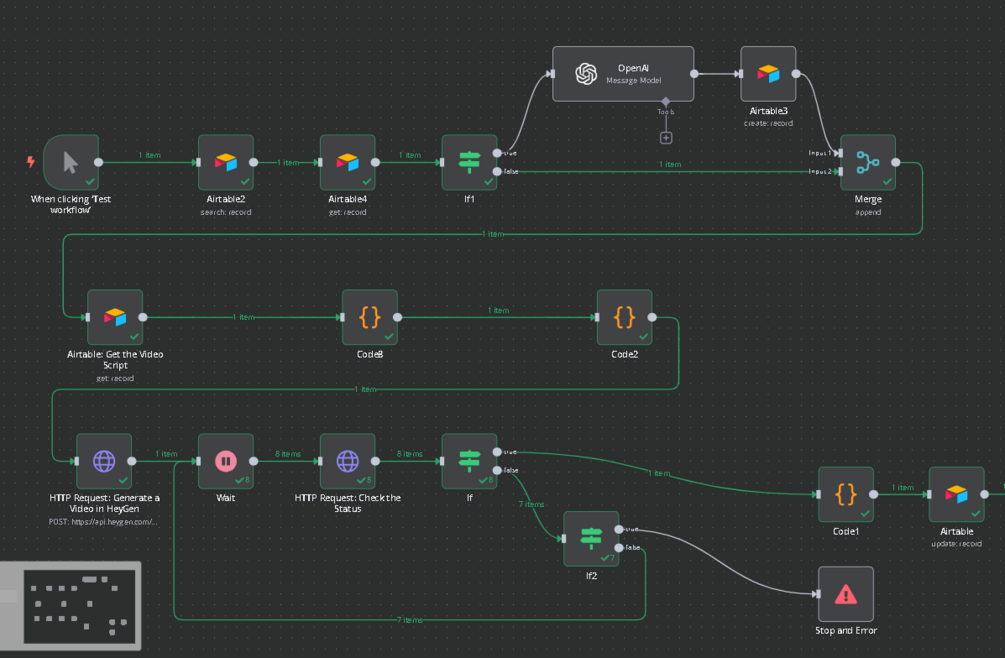
Task: Open HTTP Request: Generate a Video in HeyGen
Action: (x=103, y=461)
